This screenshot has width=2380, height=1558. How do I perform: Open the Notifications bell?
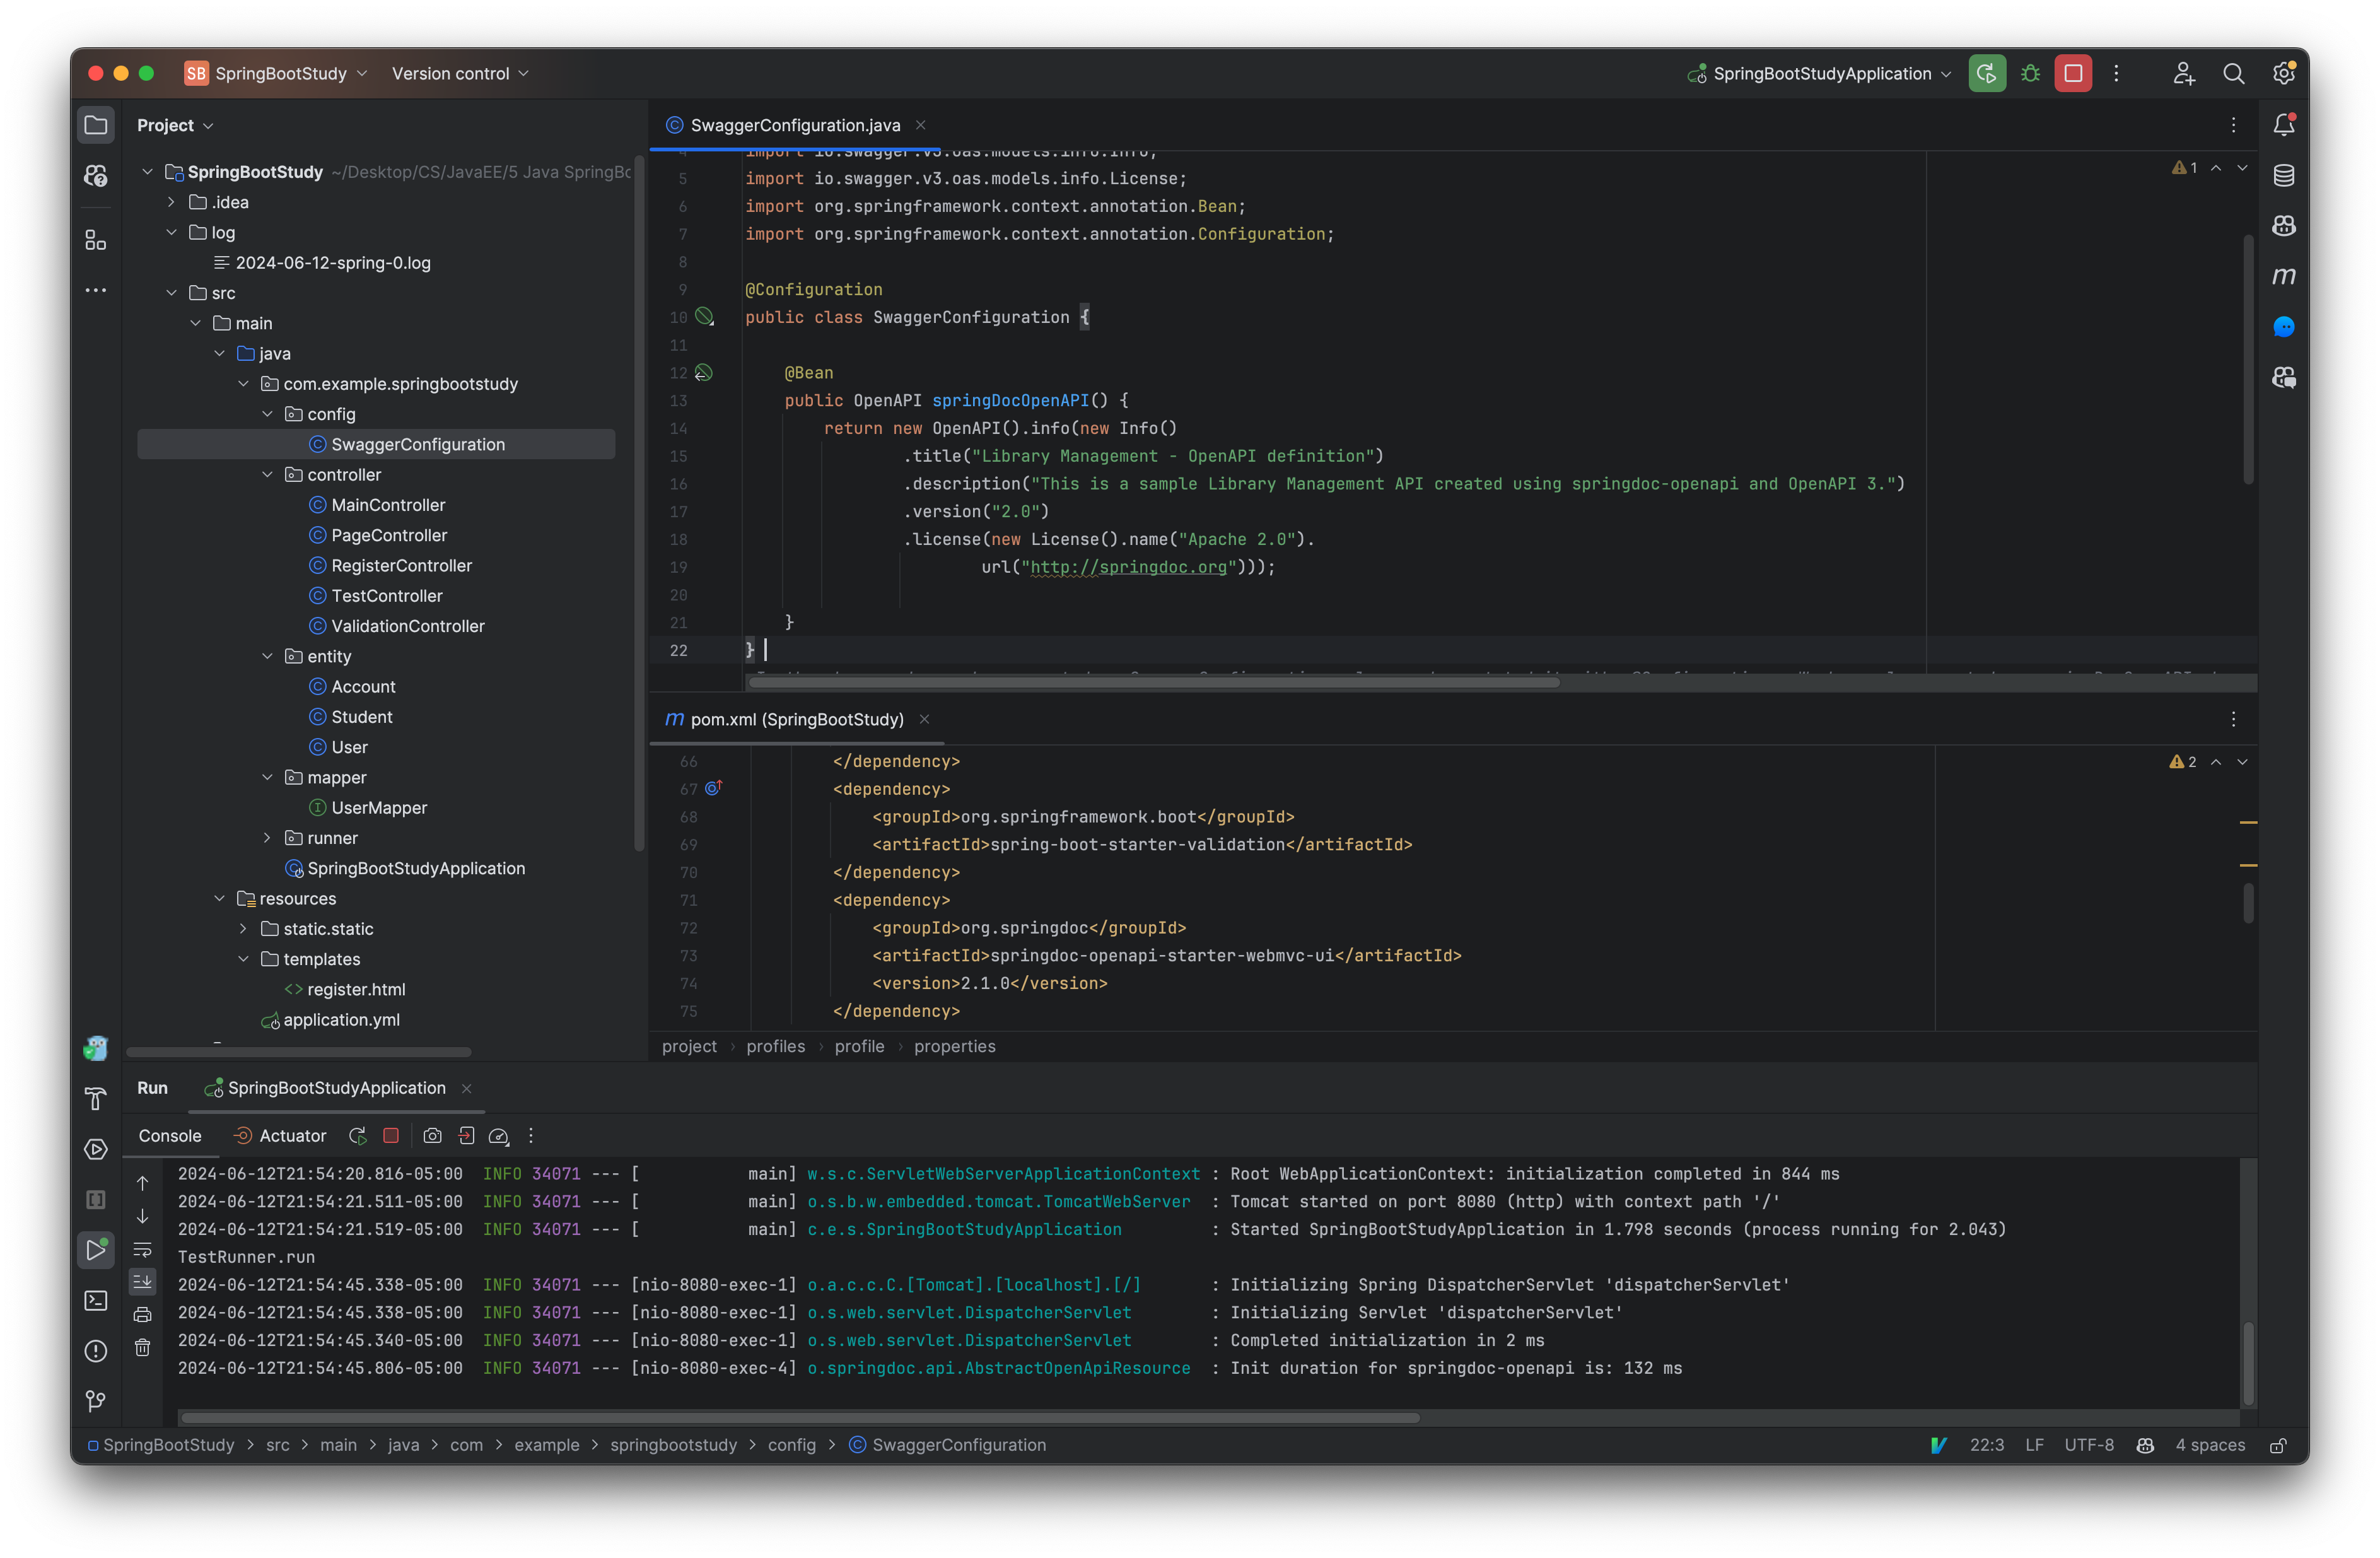[2285, 123]
